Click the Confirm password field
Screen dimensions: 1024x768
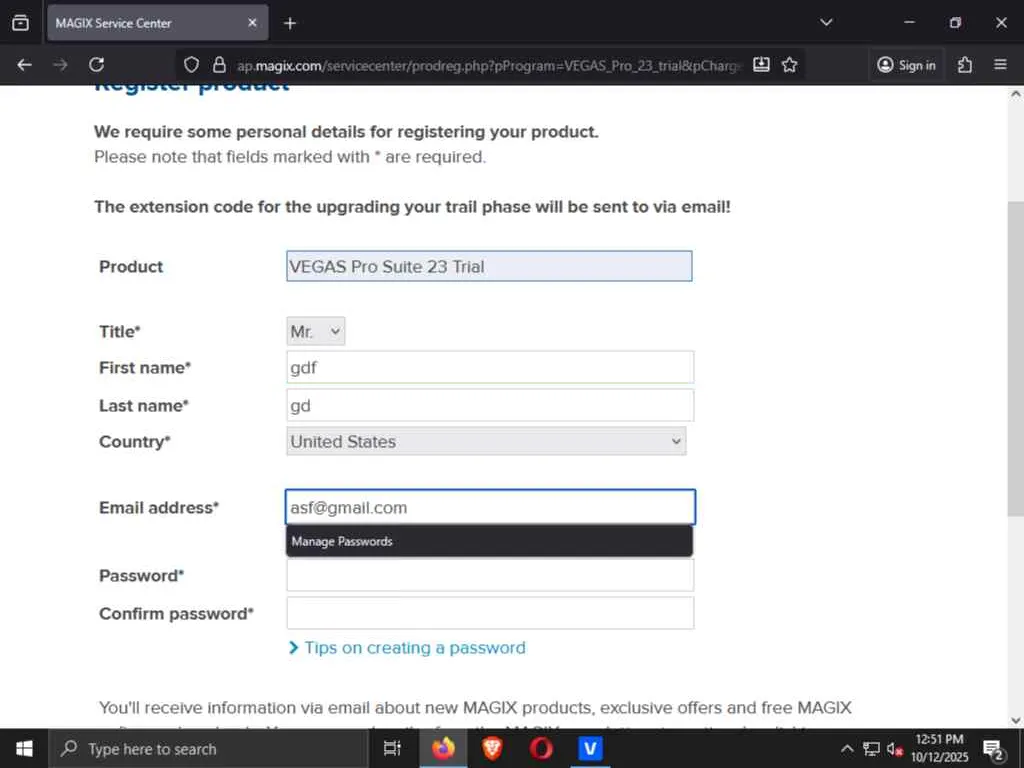coord(490,613)
